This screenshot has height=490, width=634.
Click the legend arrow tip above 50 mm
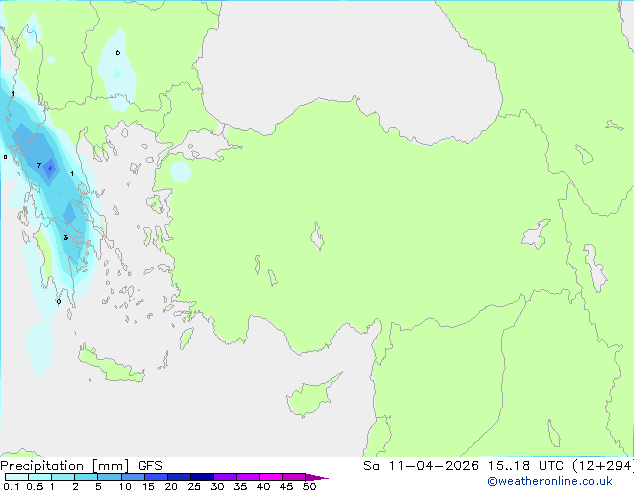pyautogui.click(x=317, y=477)
